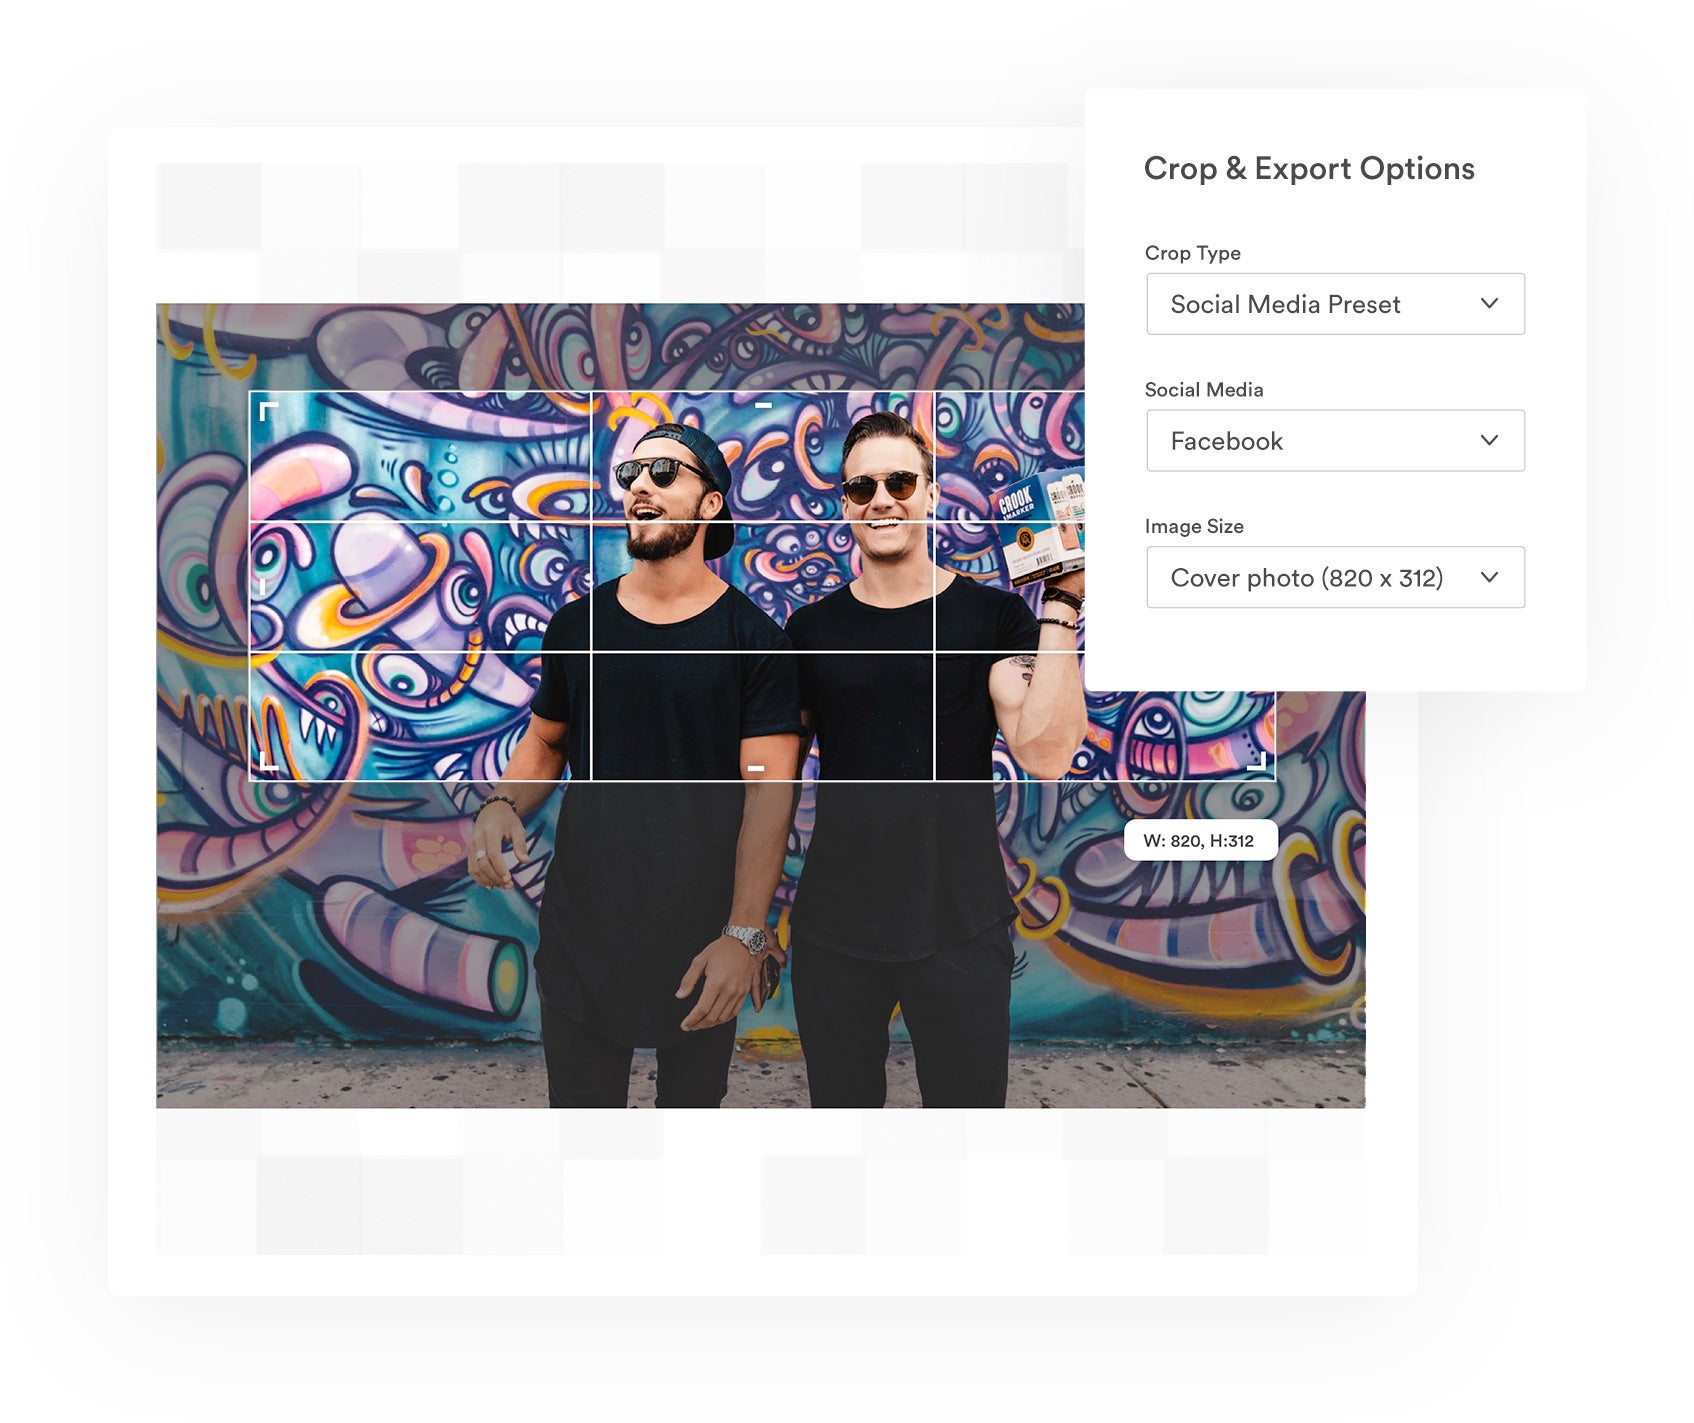Click the Image Size label
Image resolution: width=1694 pixels, height=1423 pixels.
(1194, 526)
